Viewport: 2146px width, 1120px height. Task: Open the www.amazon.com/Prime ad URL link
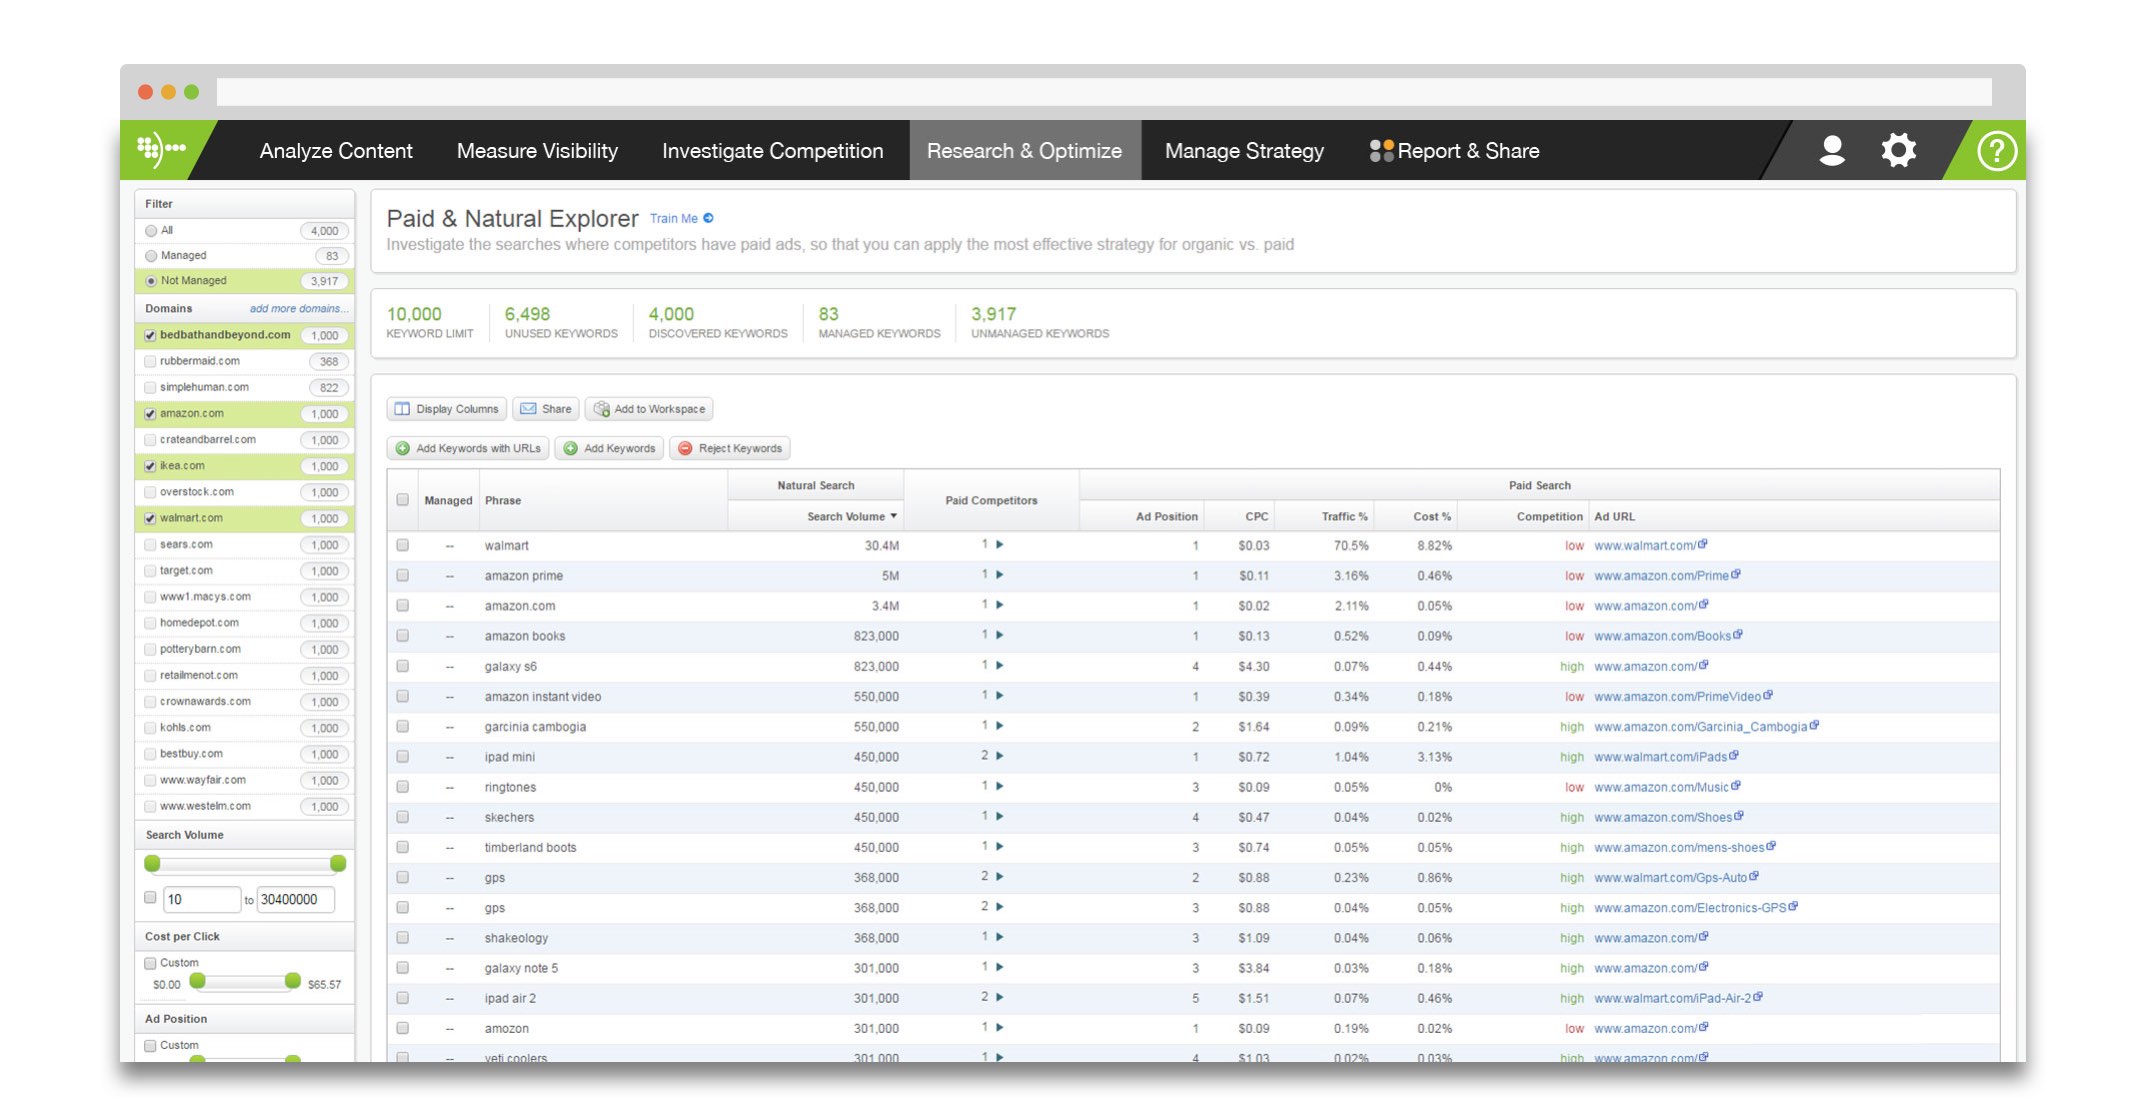point(1661,576)
